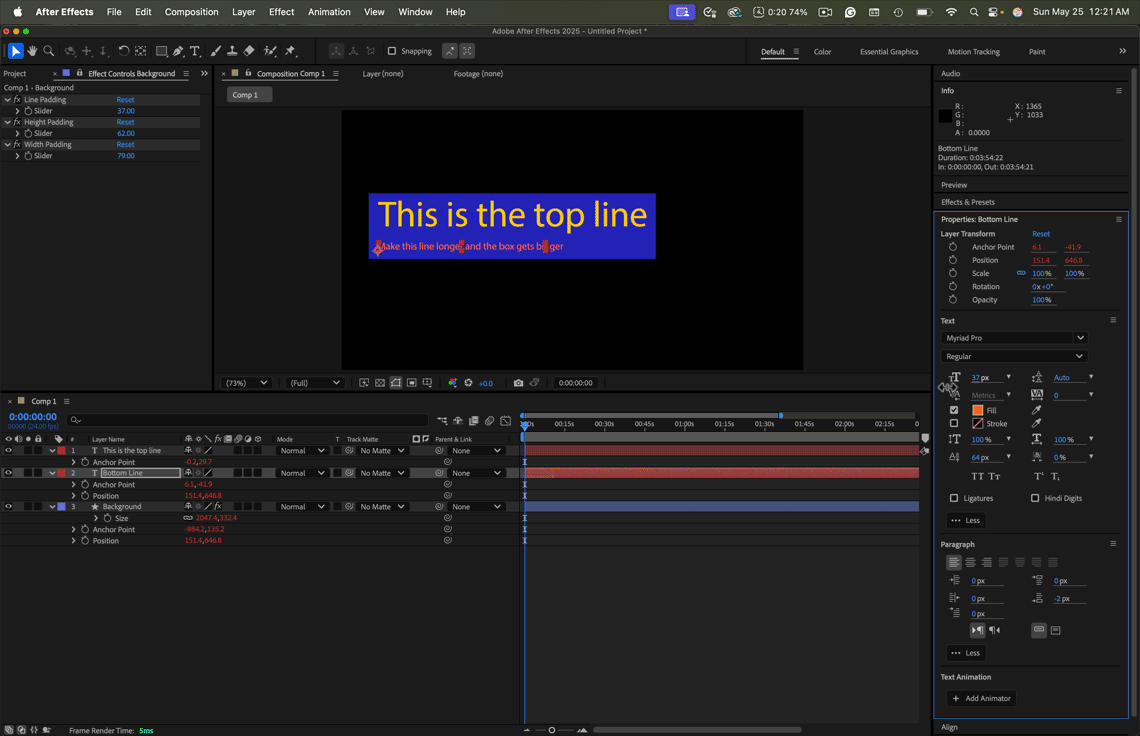The height and width of the screenshot is (736, 1140).
Task: Click Add Animator button
Action: coord(982,698)
